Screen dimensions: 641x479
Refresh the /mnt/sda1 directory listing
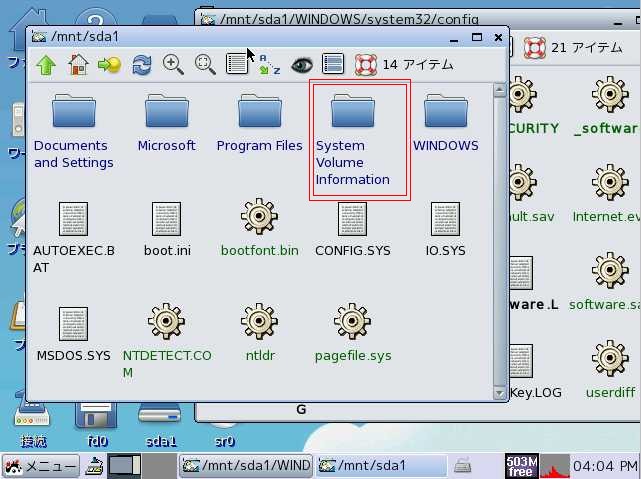click(x=141, y=64)
